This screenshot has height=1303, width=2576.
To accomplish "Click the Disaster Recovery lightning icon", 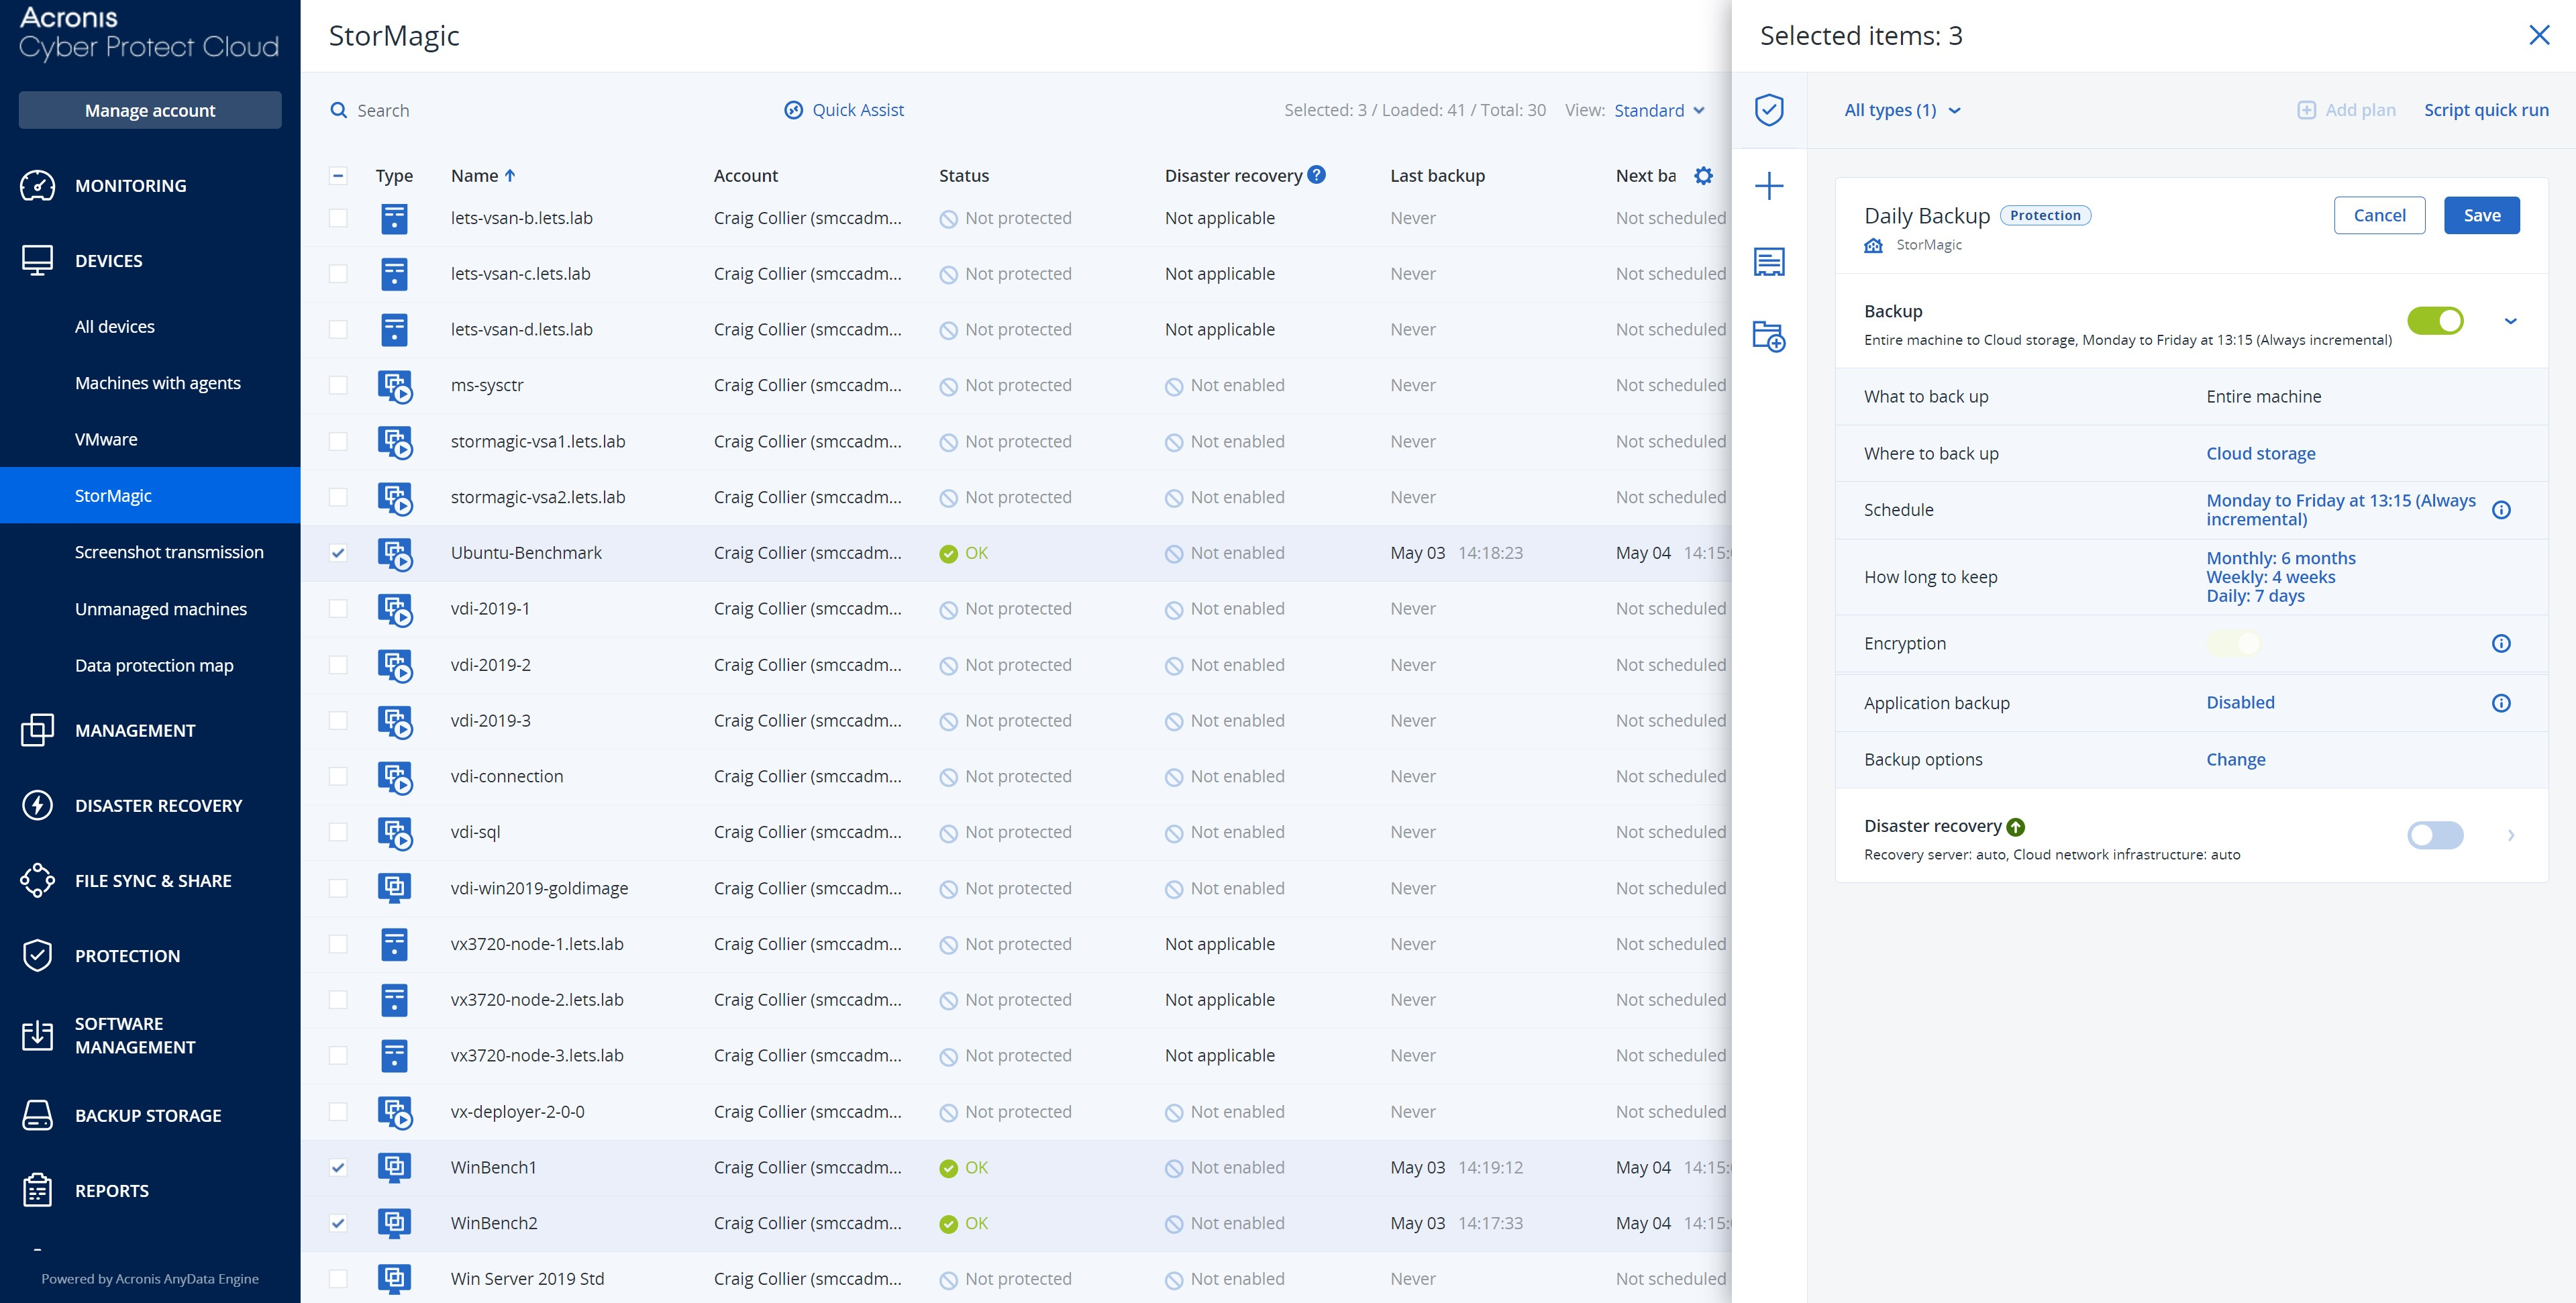I will (x=38, y=806).
